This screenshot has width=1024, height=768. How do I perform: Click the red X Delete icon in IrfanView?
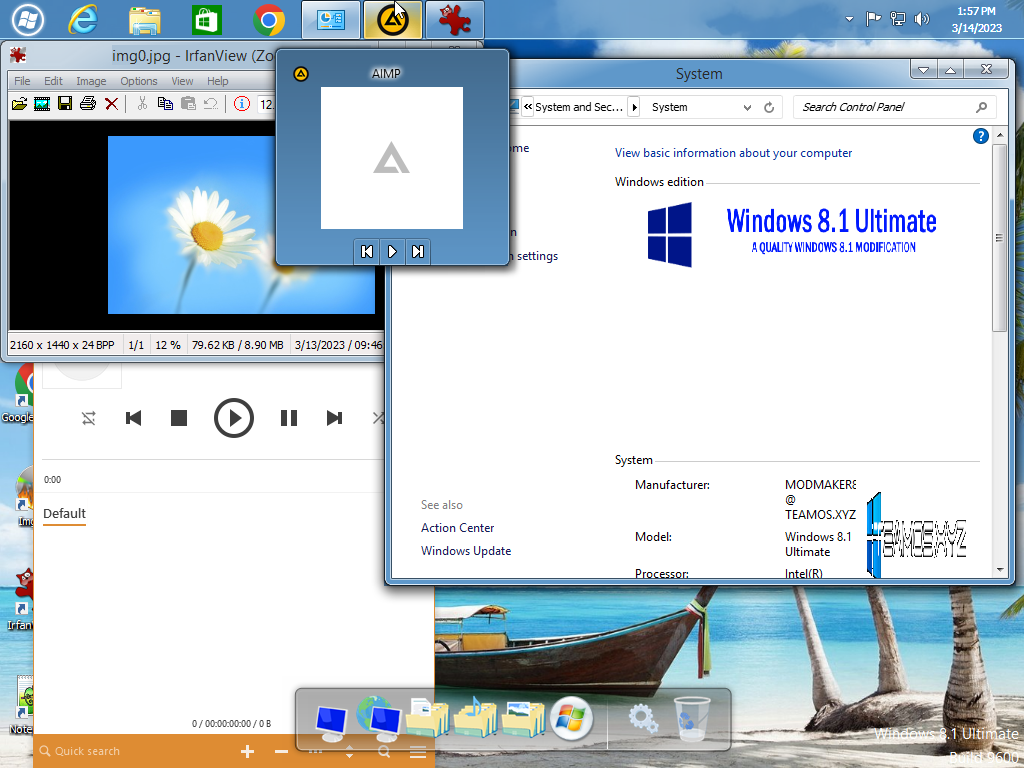pos(112,103)
